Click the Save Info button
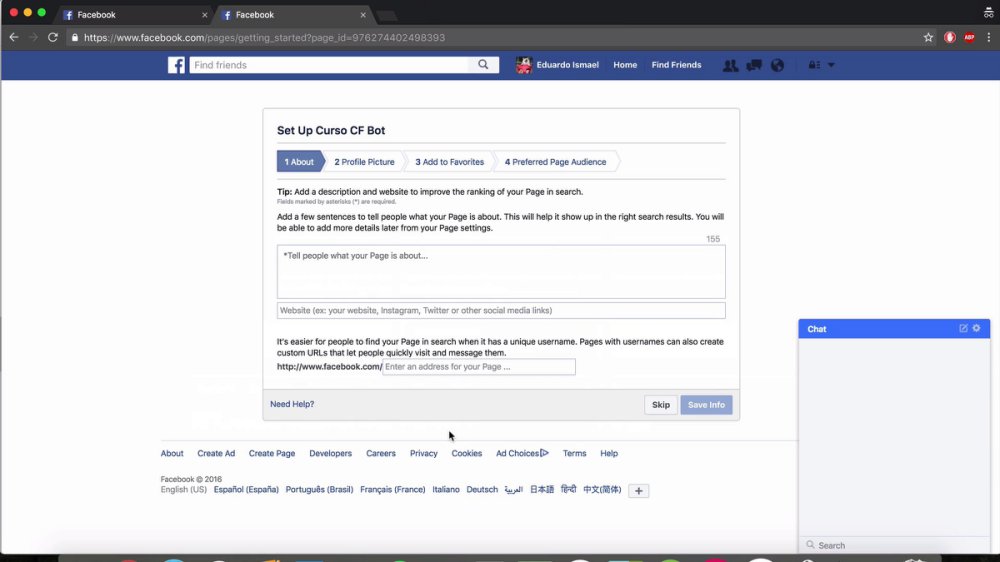Screen dimensions: 1000x562 pyautogui.click(x=706, y=405)
